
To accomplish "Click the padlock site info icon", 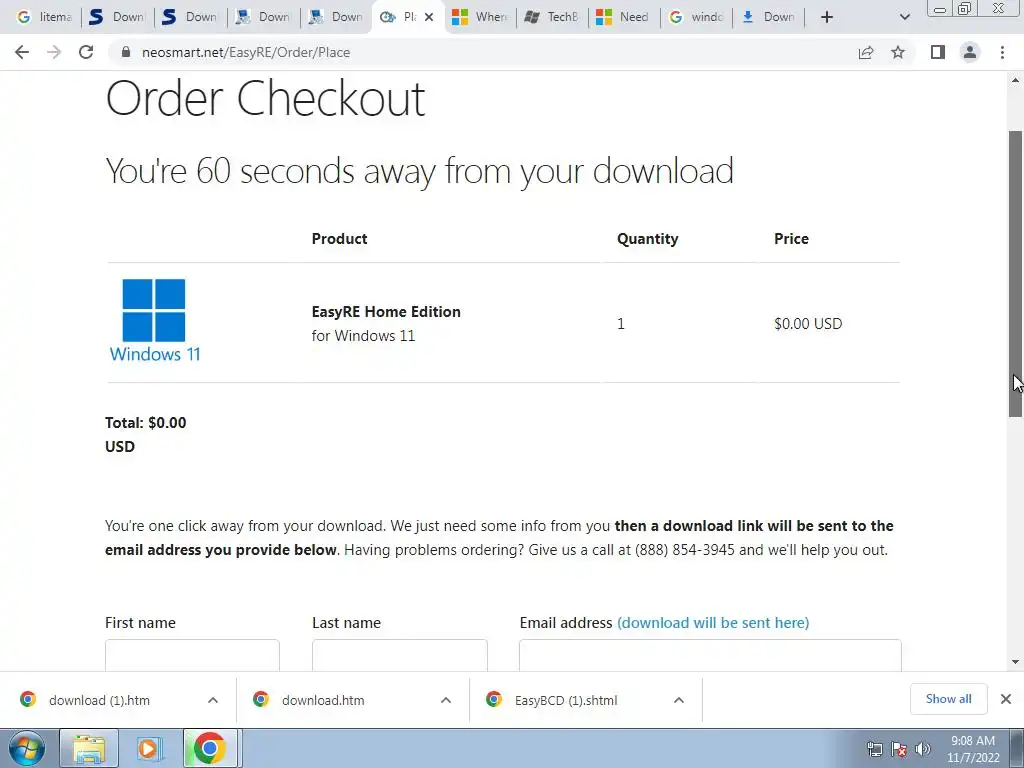I will (126, 52).
